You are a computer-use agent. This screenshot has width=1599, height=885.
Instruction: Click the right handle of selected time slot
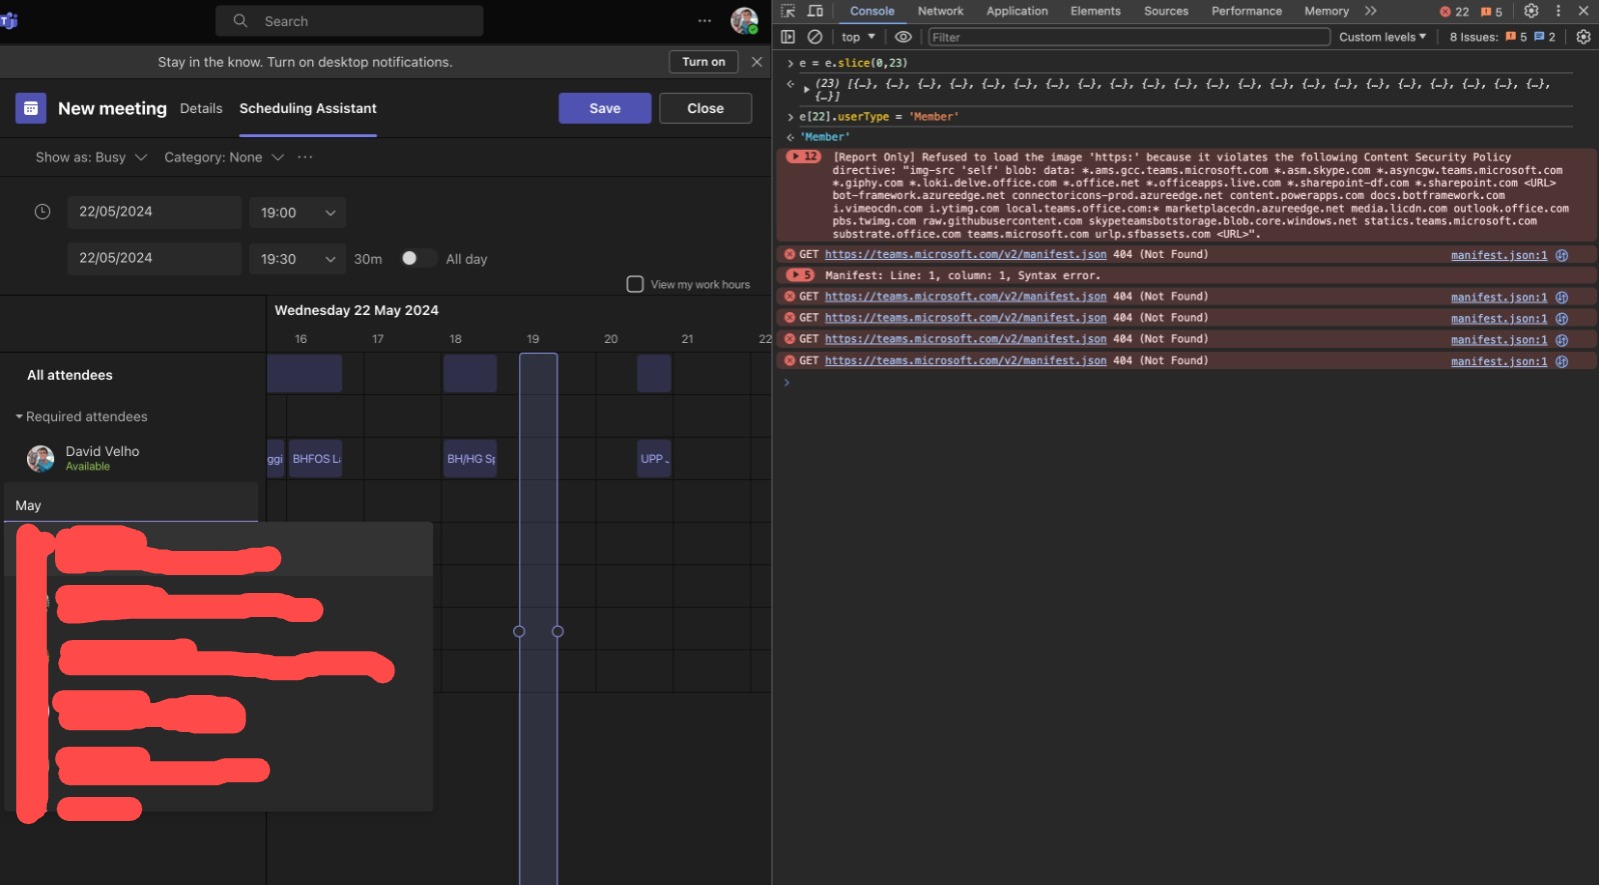[558, 631]
